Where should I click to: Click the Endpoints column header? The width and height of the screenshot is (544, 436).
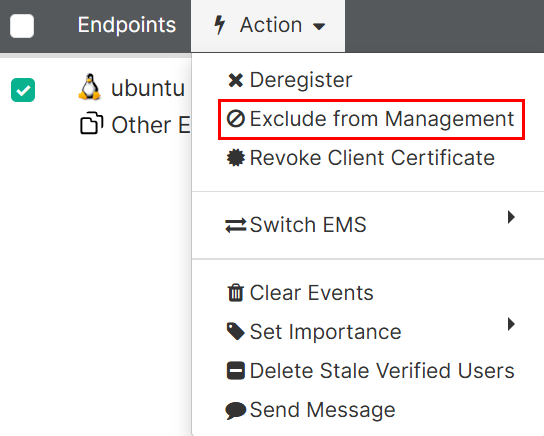tap(127, 25)
